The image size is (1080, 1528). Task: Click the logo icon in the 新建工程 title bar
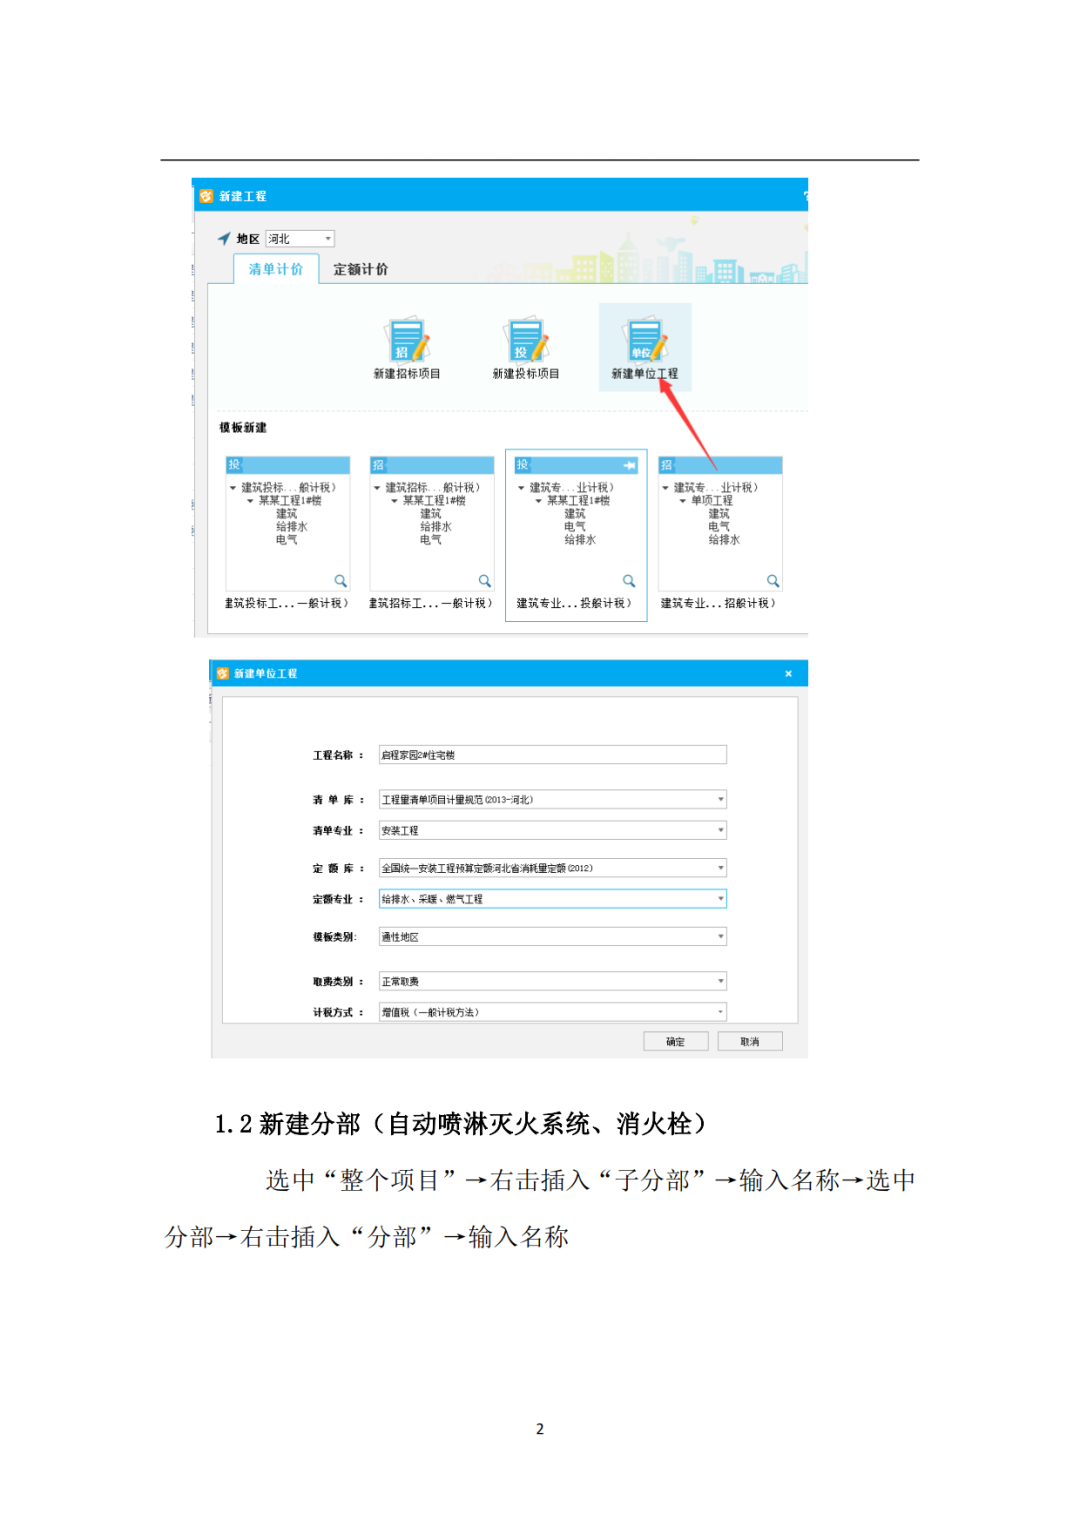[206, 193]
